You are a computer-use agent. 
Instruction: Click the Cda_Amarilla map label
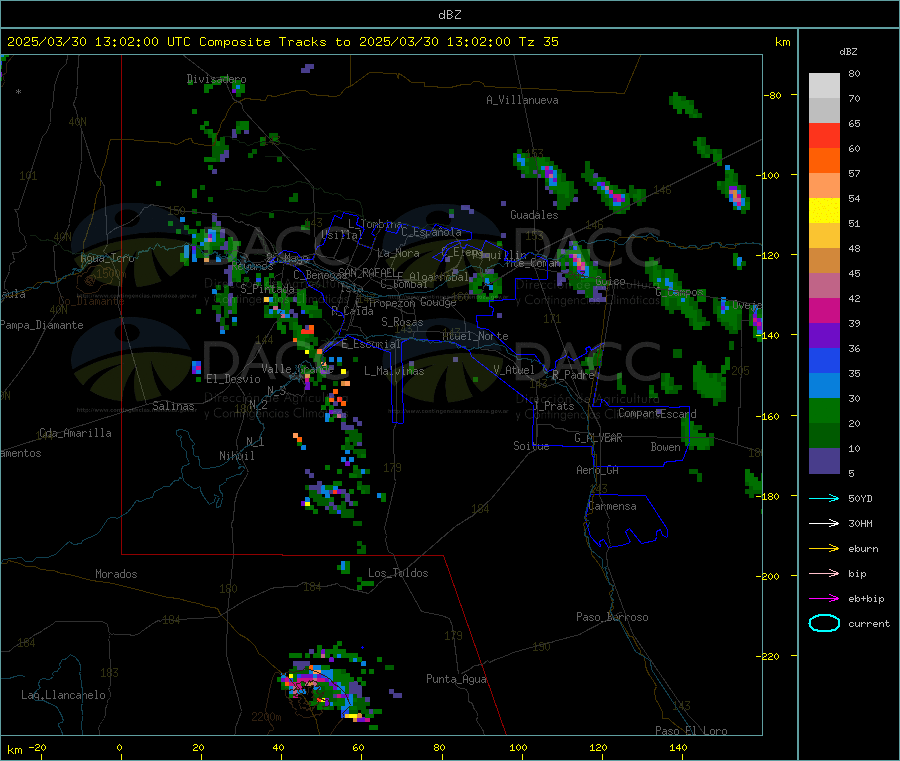[x=75, y=433]
